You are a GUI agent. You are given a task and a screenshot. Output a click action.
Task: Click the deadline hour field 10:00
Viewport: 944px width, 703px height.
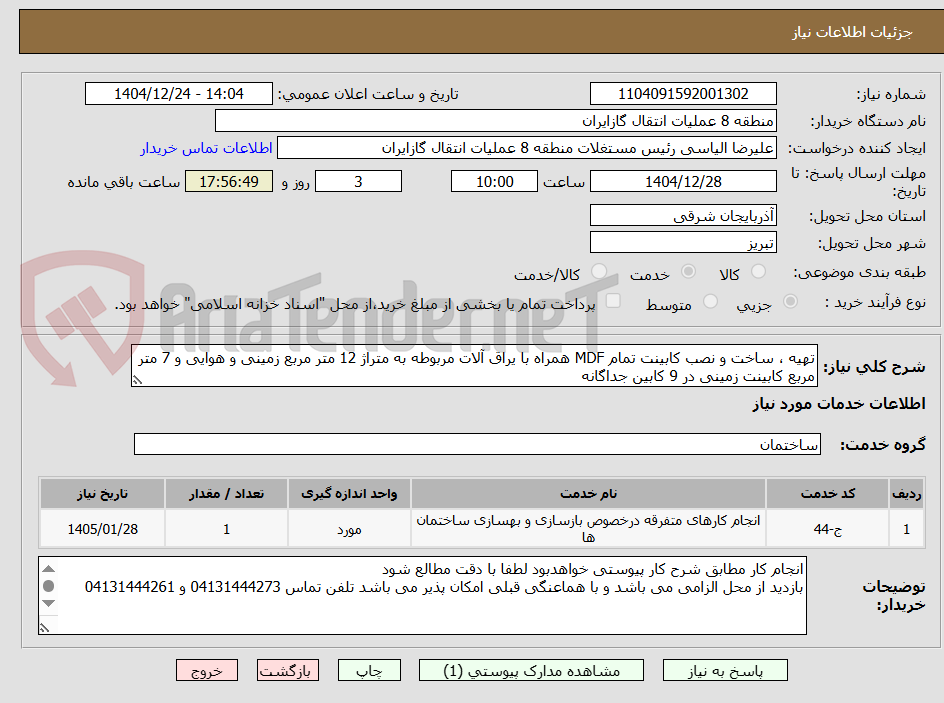494,181
